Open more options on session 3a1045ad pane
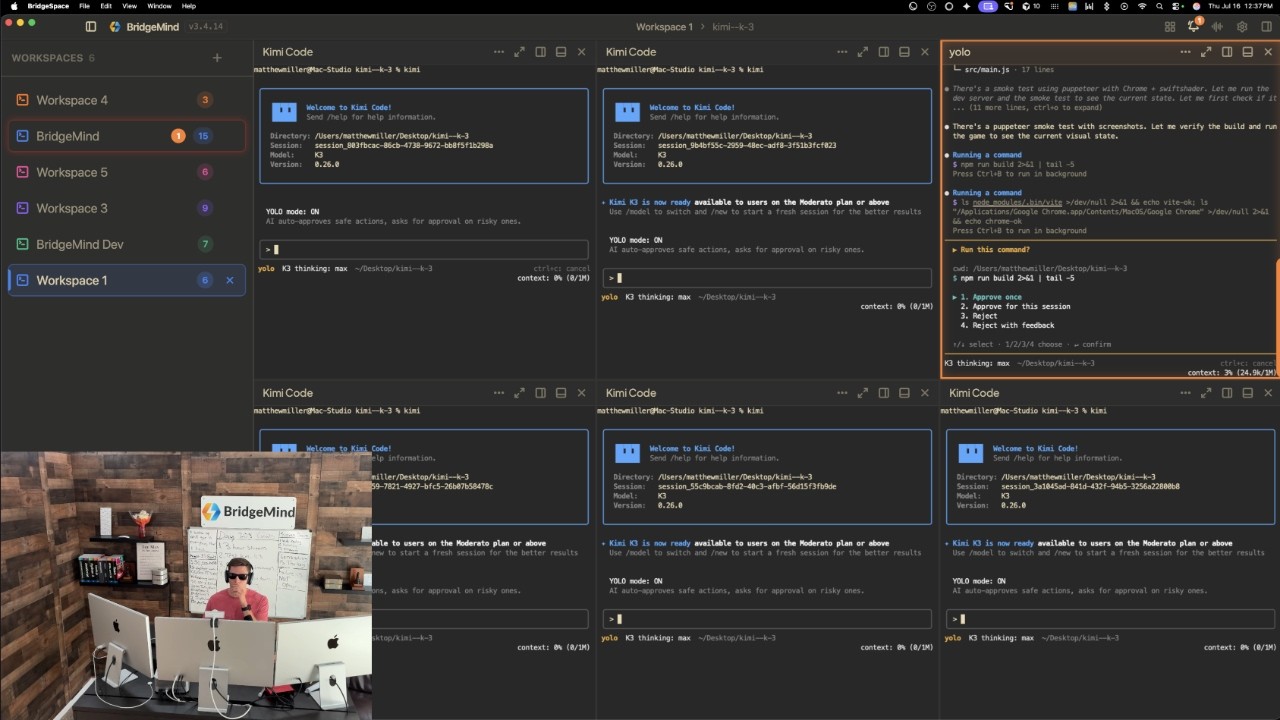This screenshot has height=720, width=1280. 1185,393
